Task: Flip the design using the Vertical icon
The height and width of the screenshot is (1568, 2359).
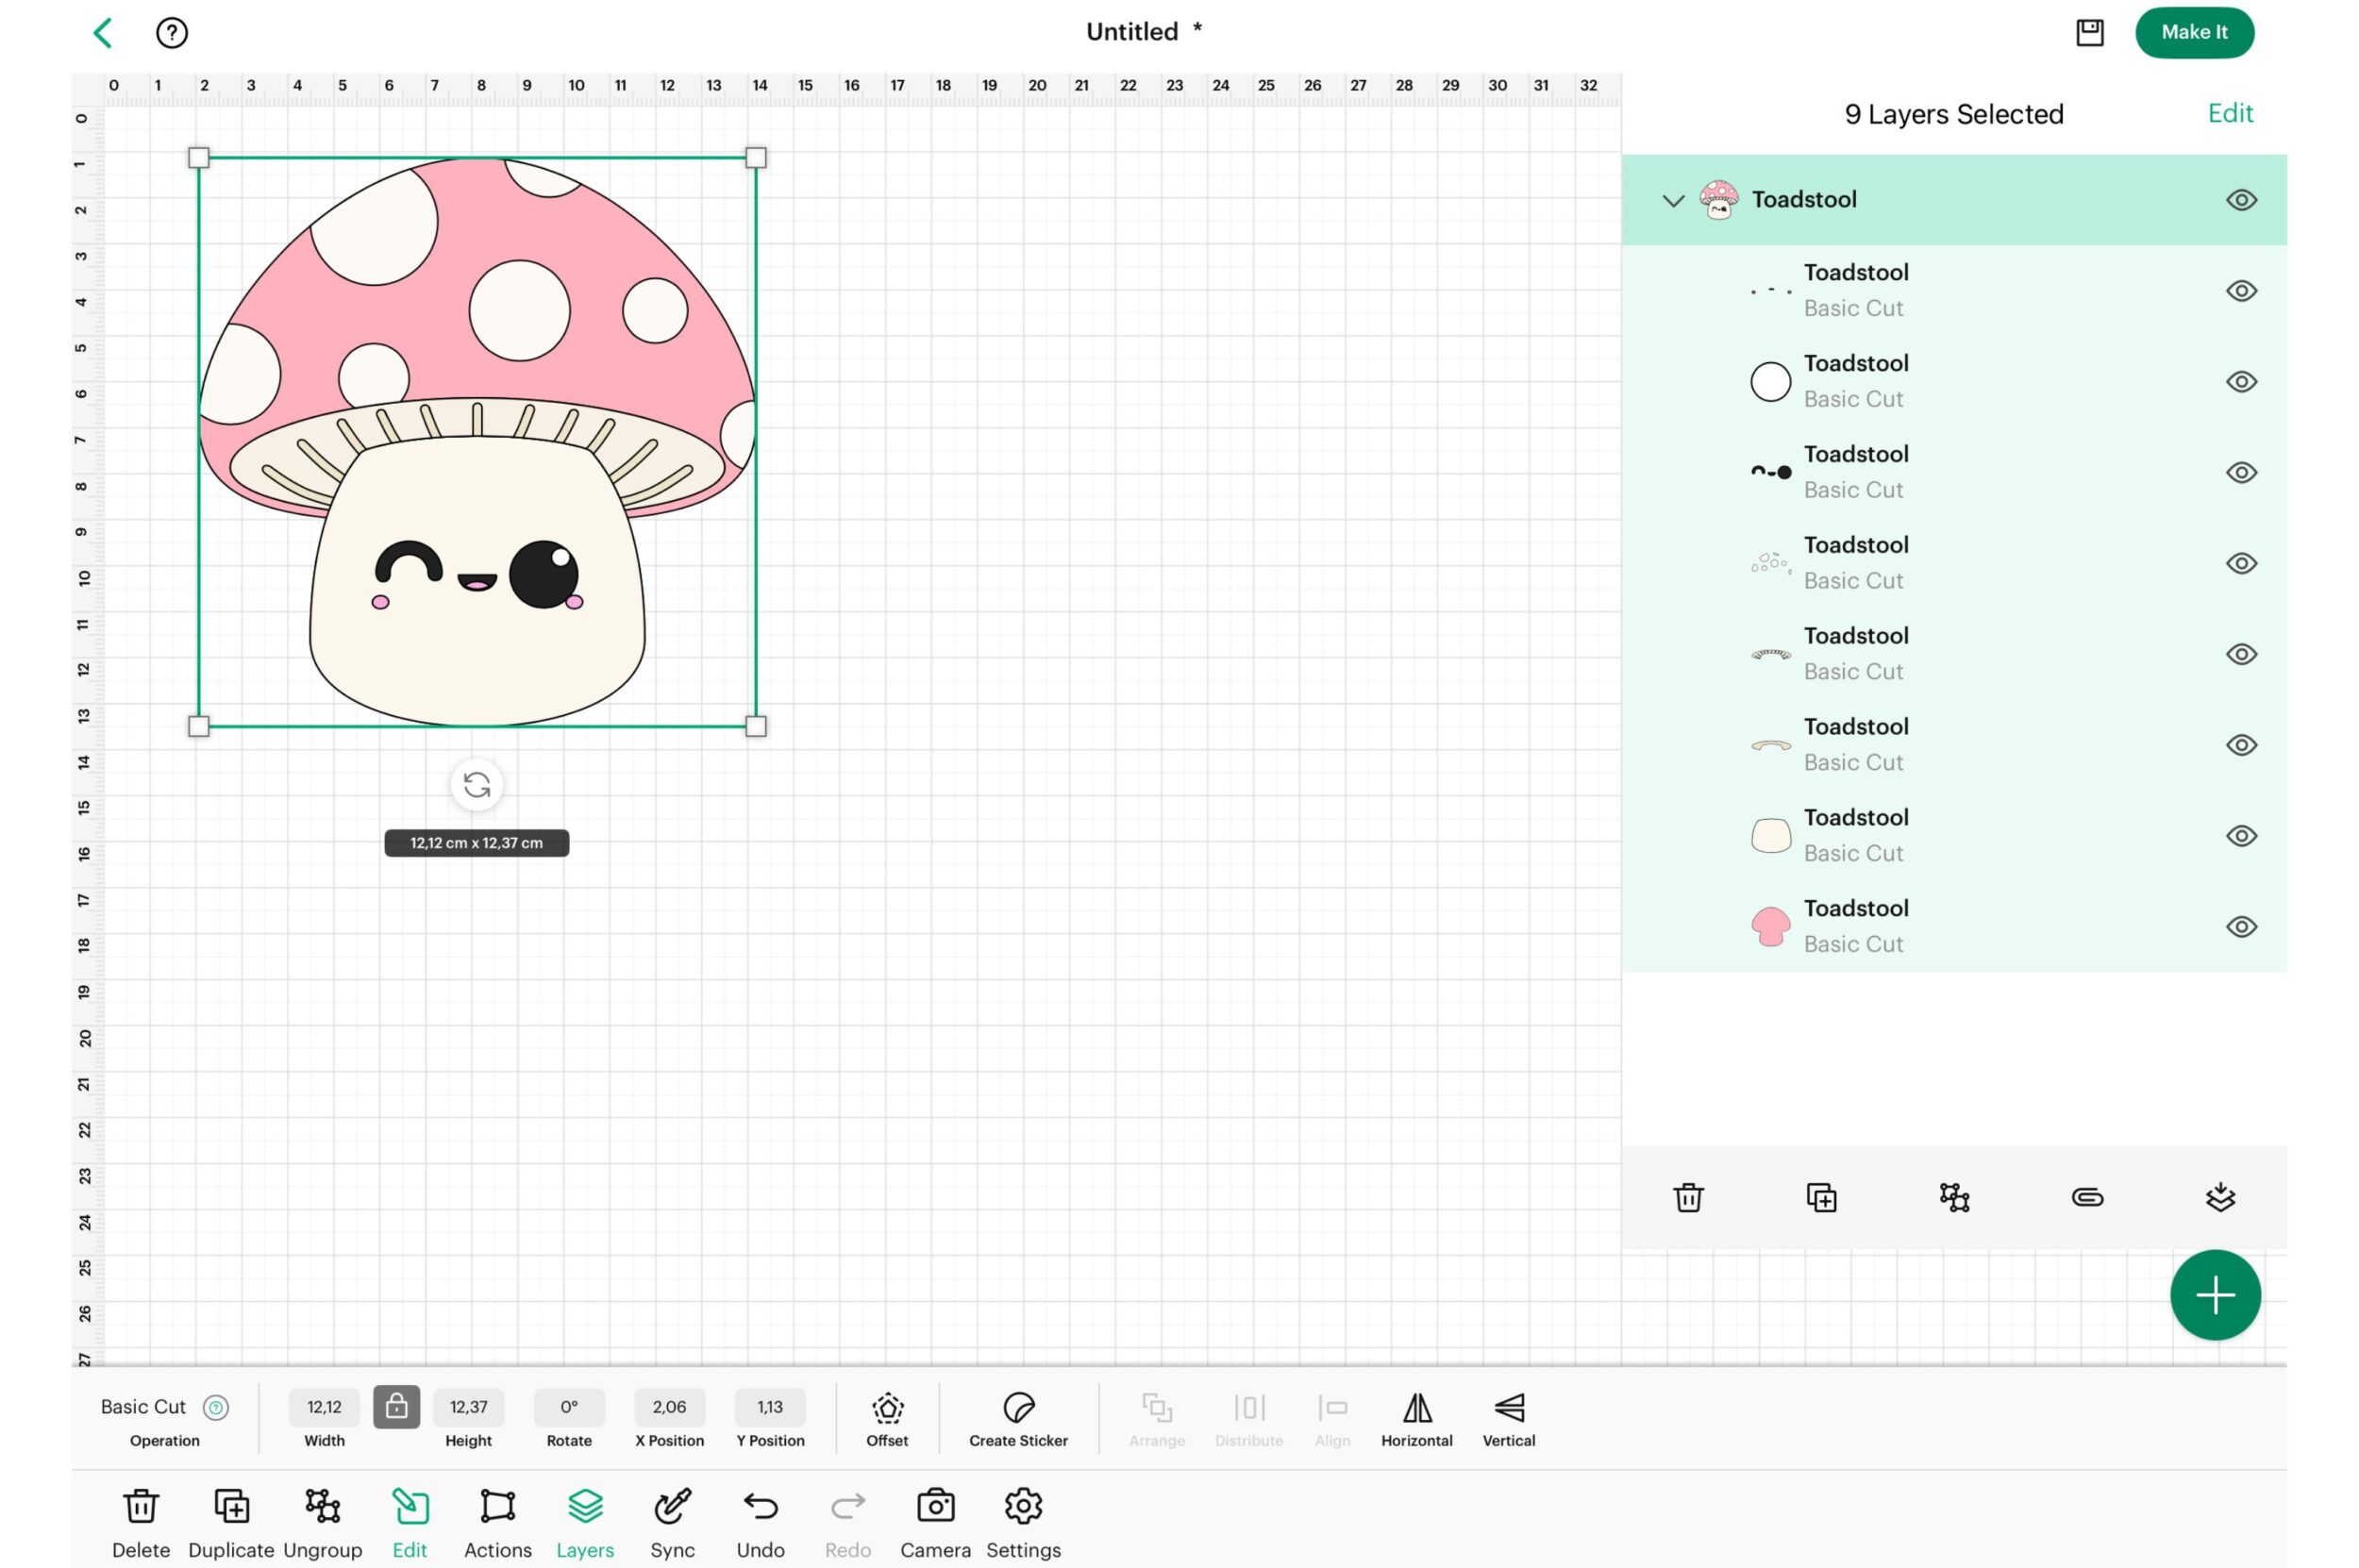Action: (1508, 1408)
